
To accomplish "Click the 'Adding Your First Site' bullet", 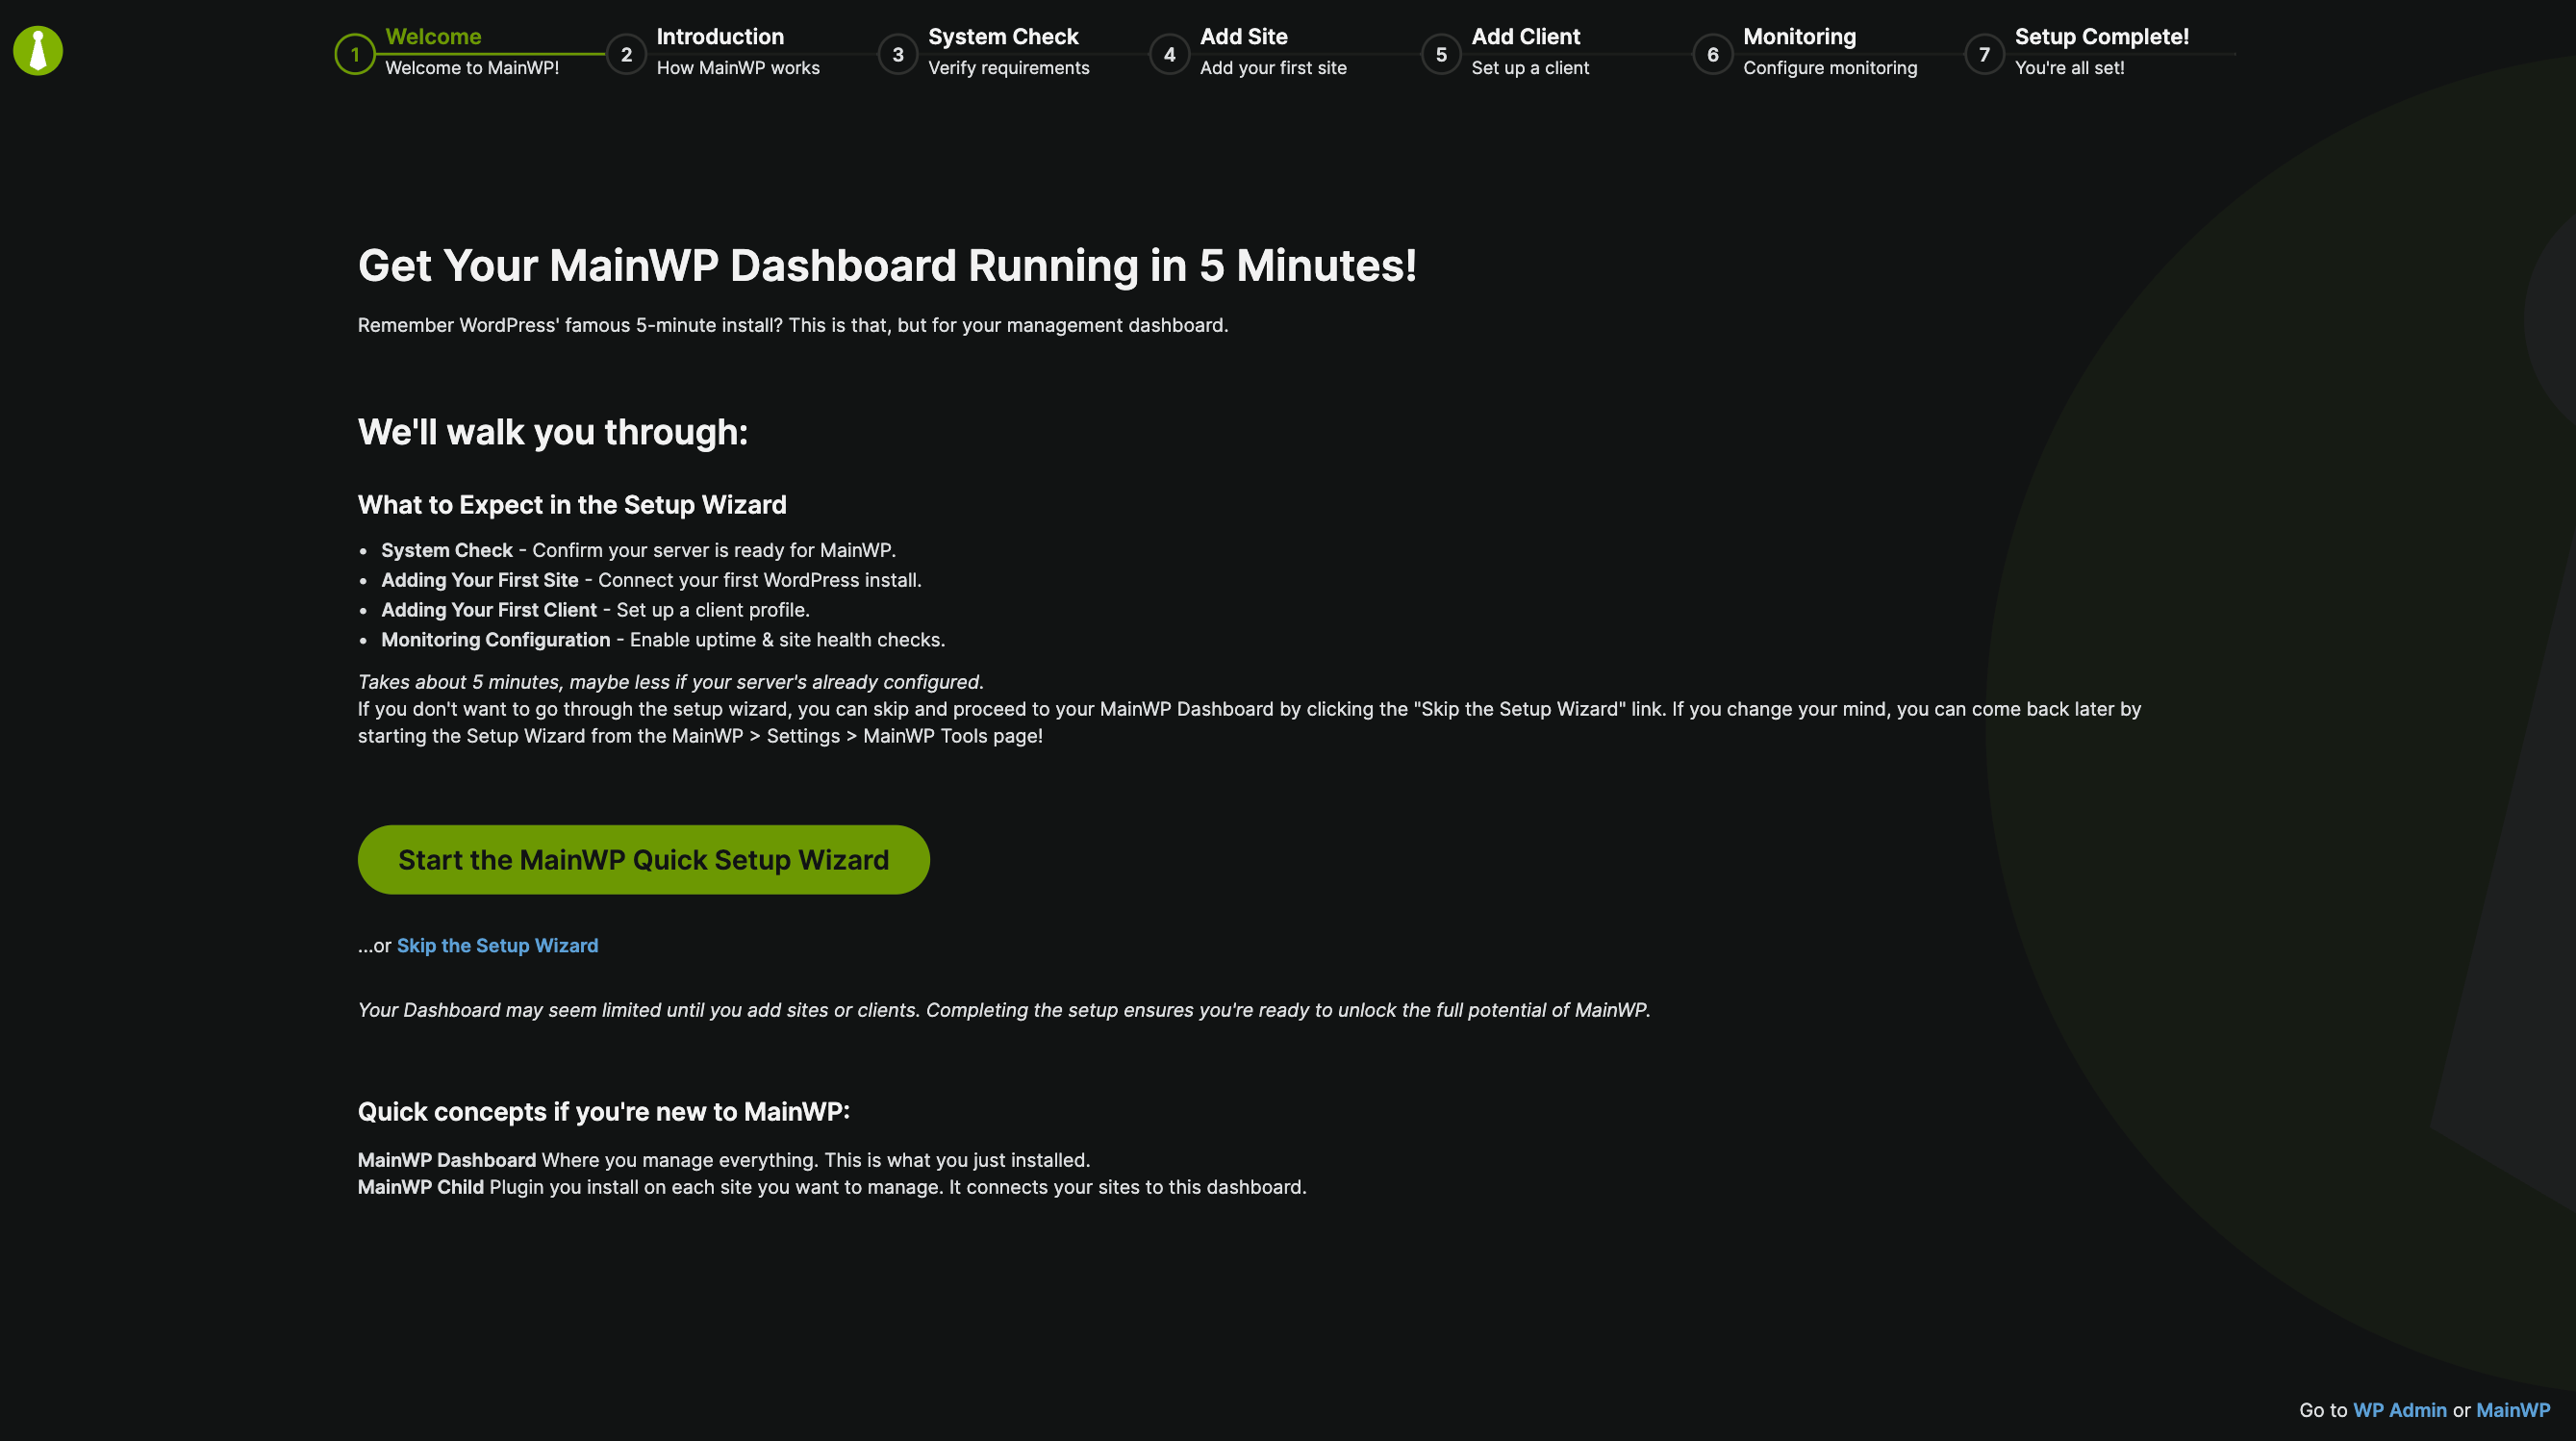I will [651, 580].
